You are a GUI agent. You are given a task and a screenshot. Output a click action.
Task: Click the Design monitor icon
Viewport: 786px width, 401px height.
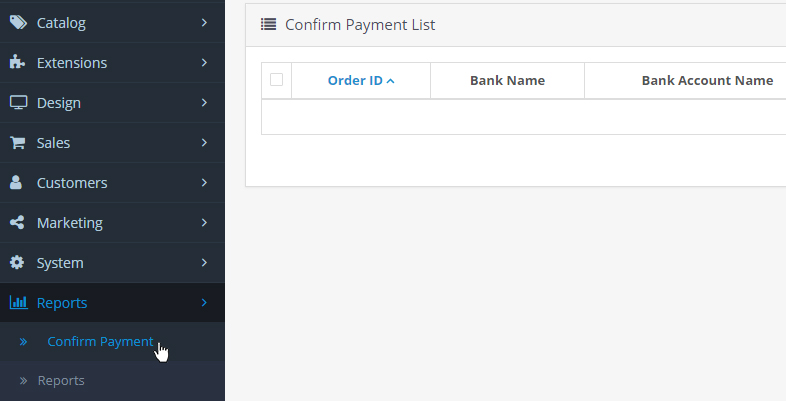(x=18, y=102)
